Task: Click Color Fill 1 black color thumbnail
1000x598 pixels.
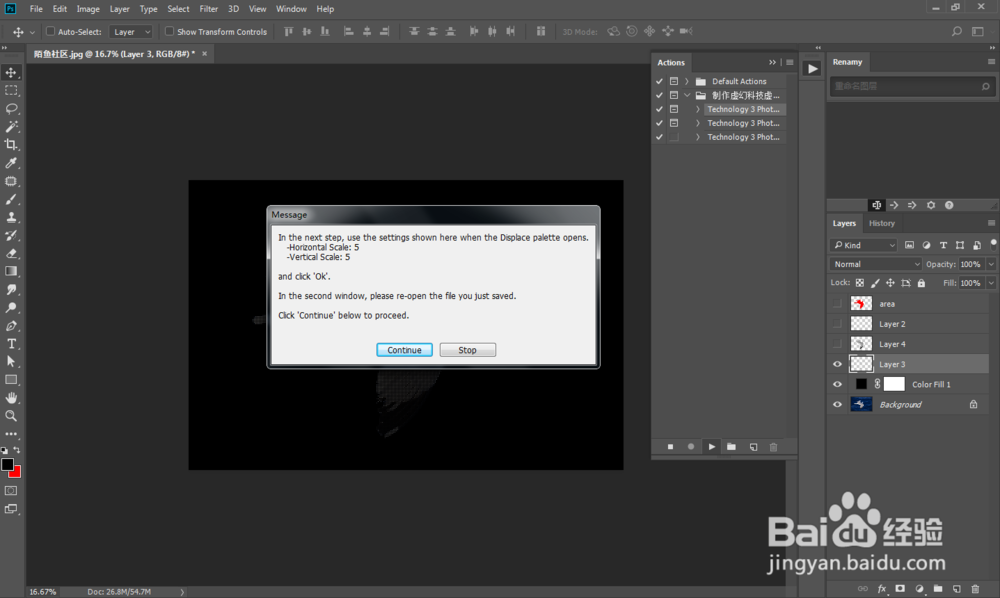Action: click(x=861, y=384)
